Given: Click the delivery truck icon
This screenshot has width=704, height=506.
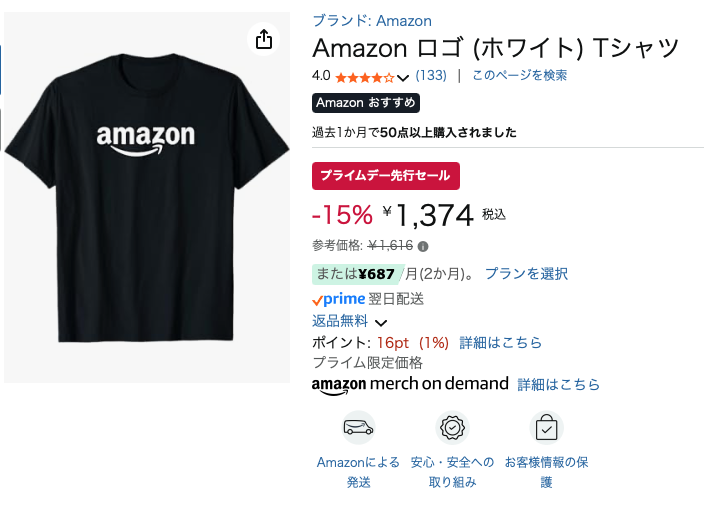Looking at the screenshot, I should [x=358, y=427].
